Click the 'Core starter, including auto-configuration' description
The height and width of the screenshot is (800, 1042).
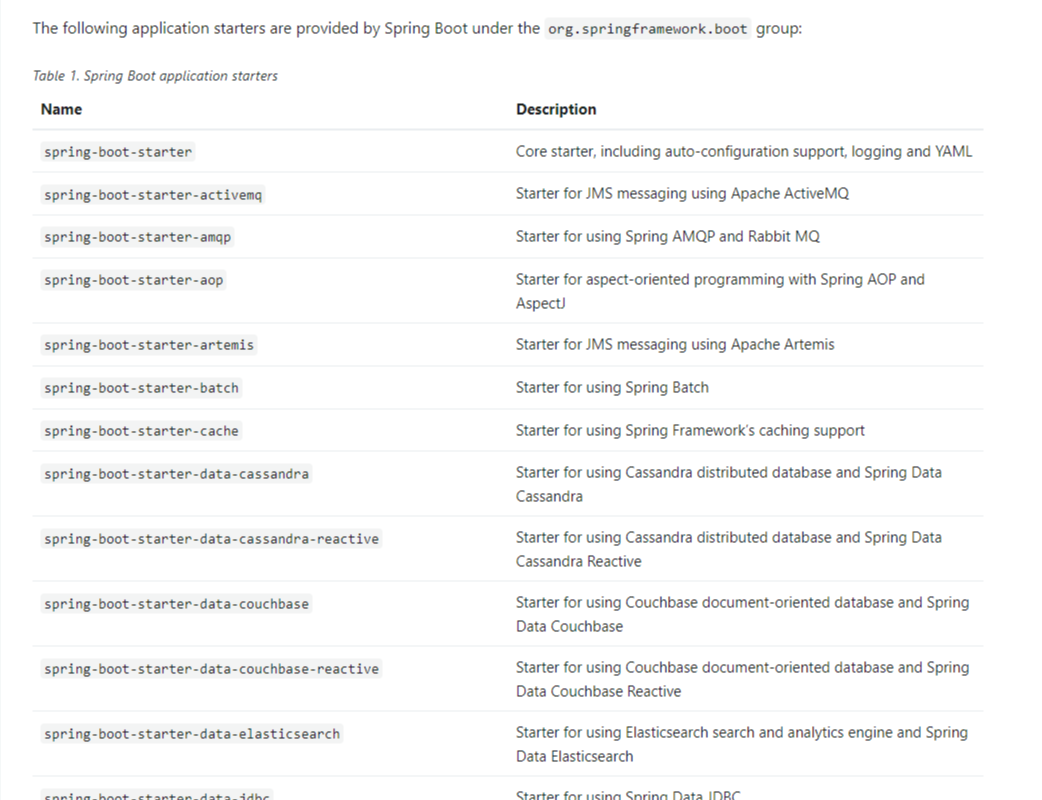point(744,151)
